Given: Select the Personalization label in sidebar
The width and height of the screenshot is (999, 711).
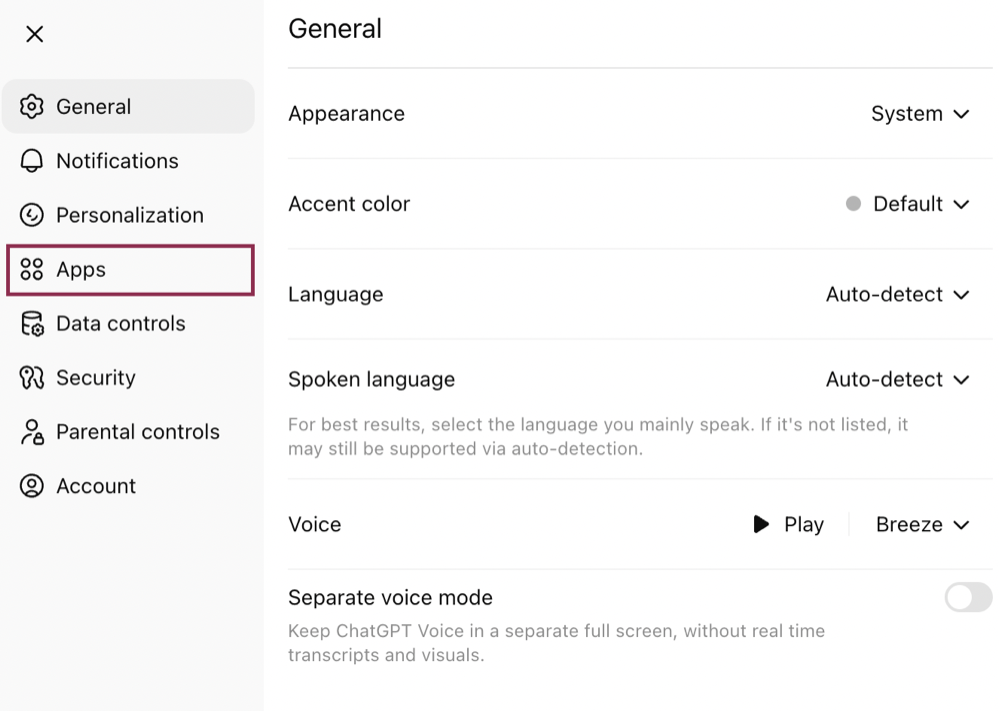Looking at the screenshot, I should point(130,215).
